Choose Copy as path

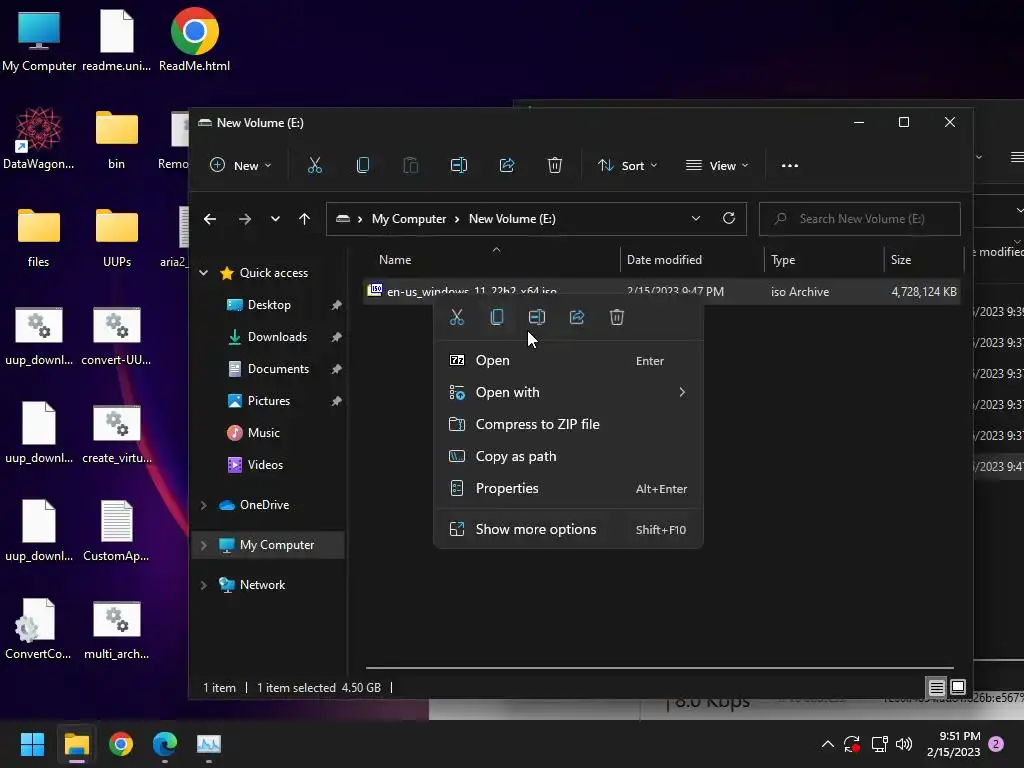tap(568, 456)
